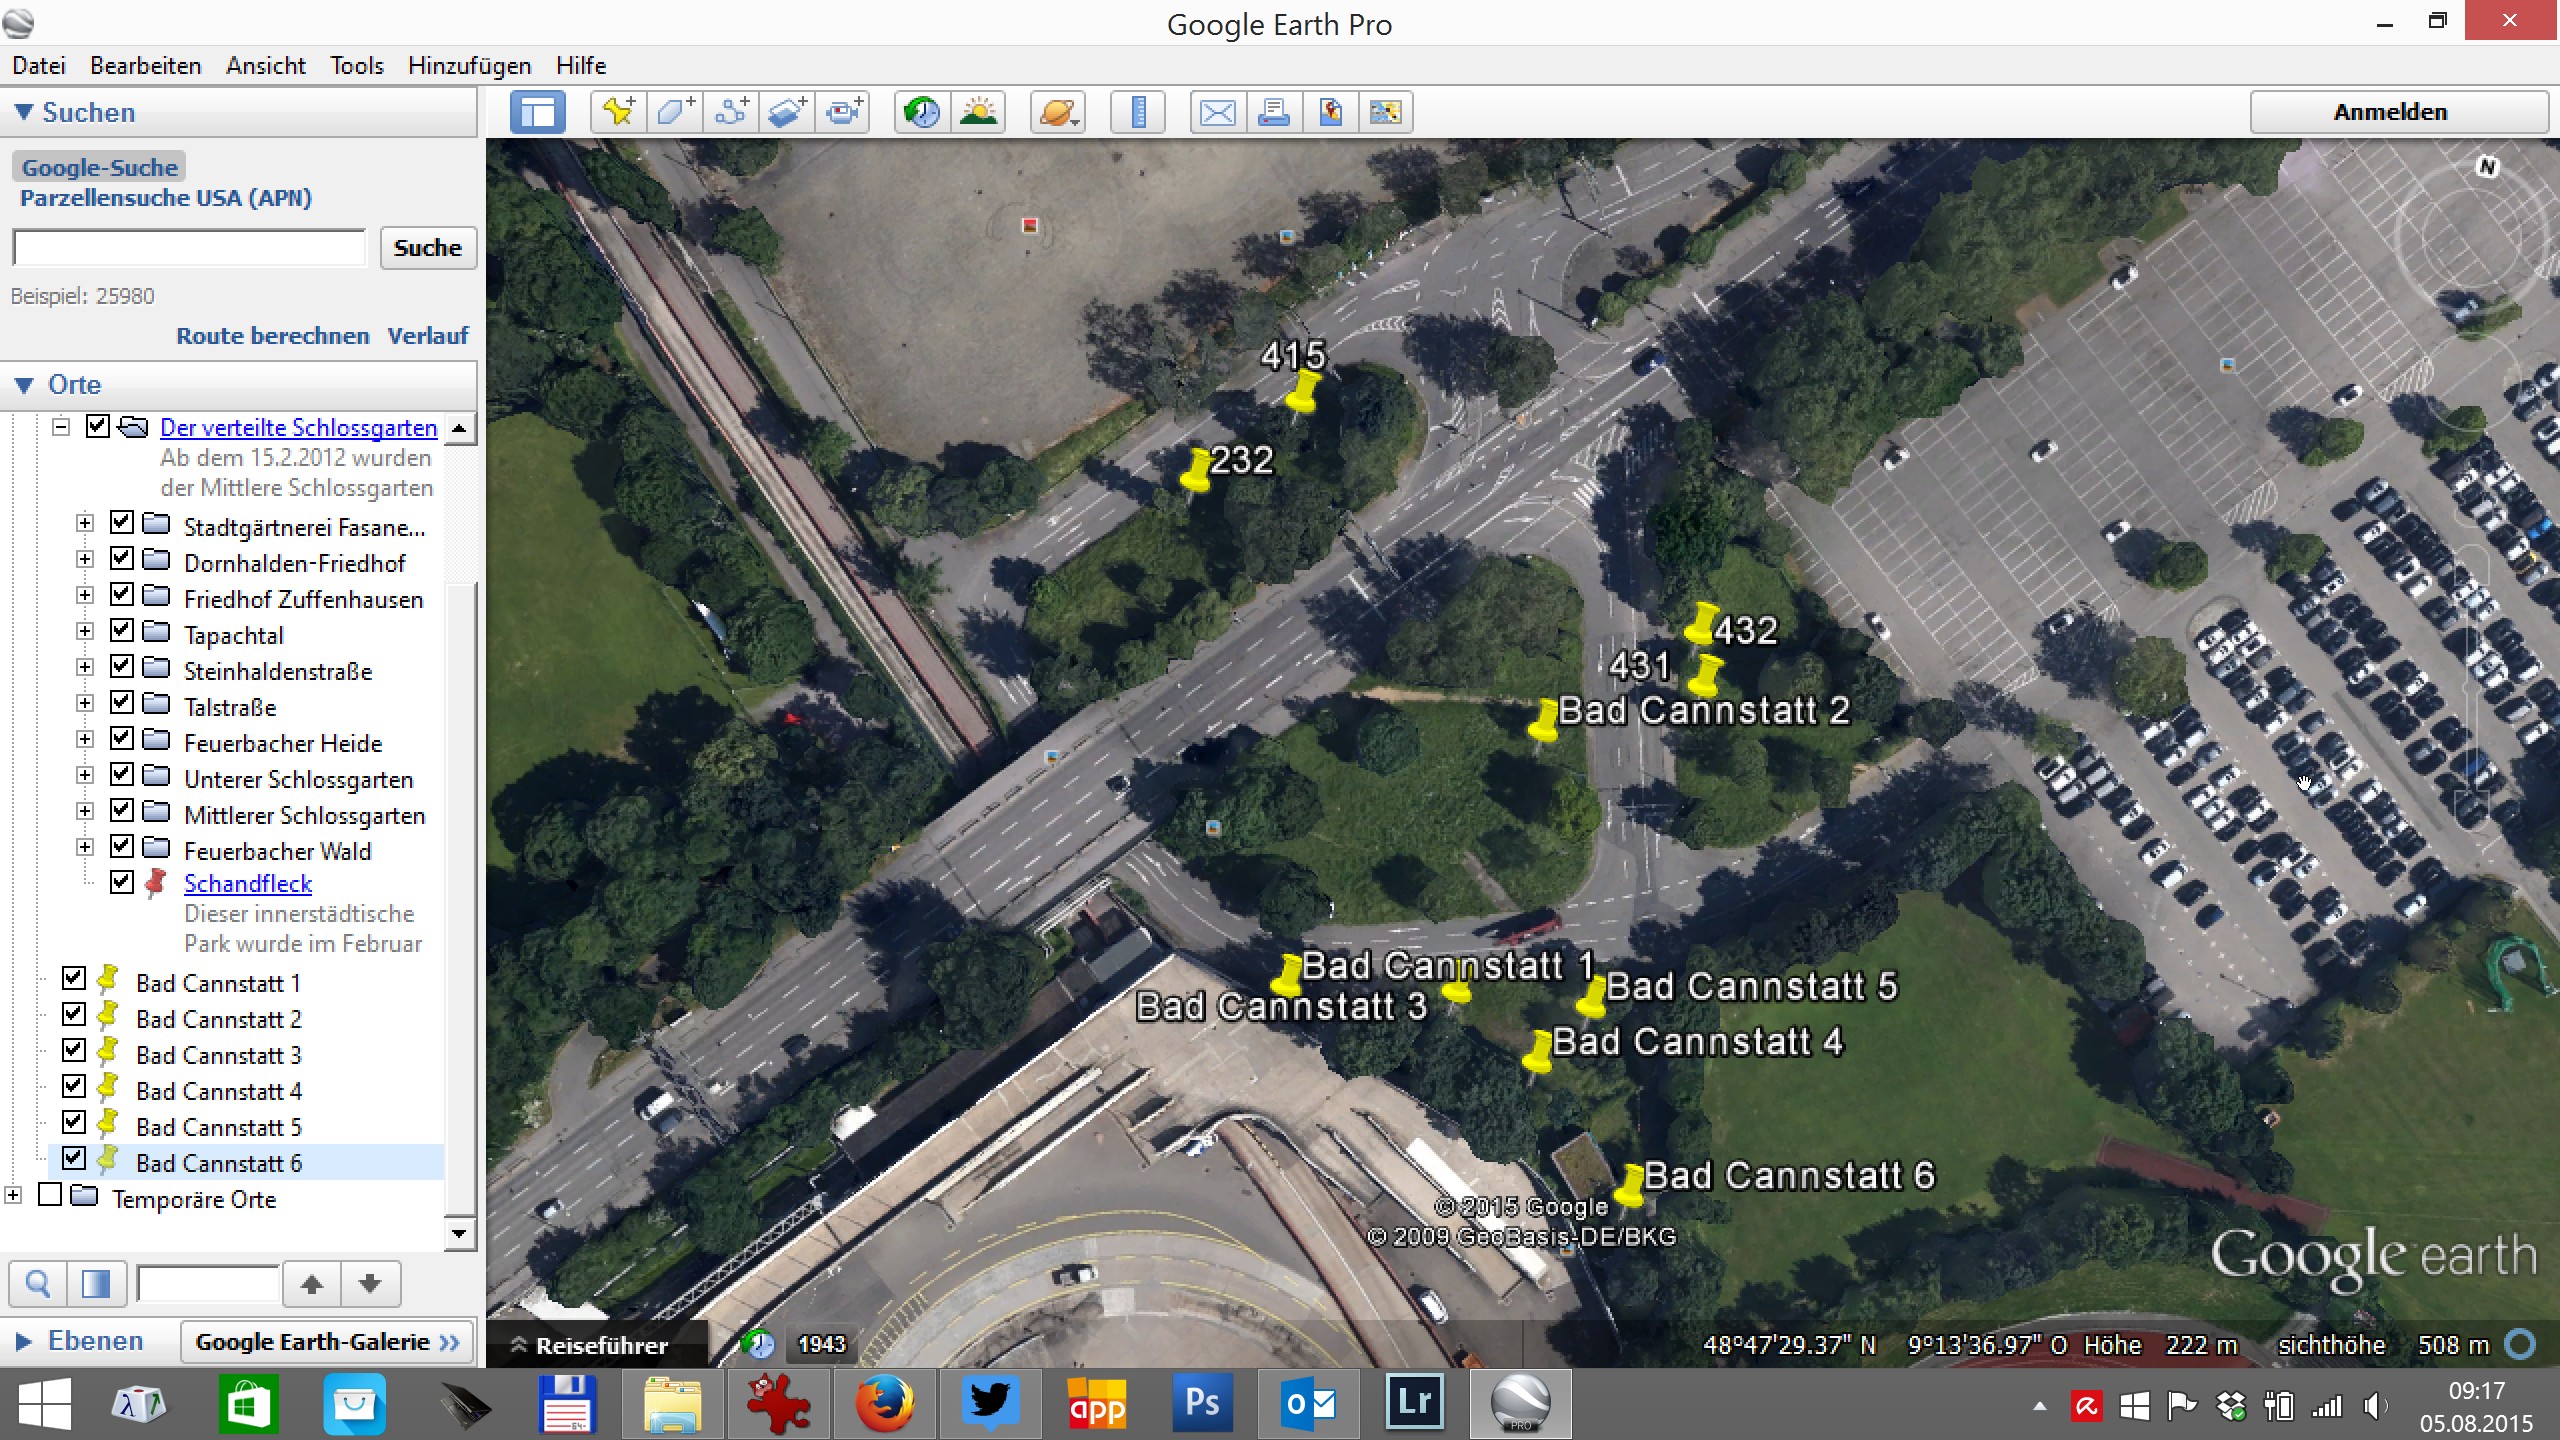
Task: Hide the sidebar with toolbar button
Action: pyautogui.click(x=538, y=112)
